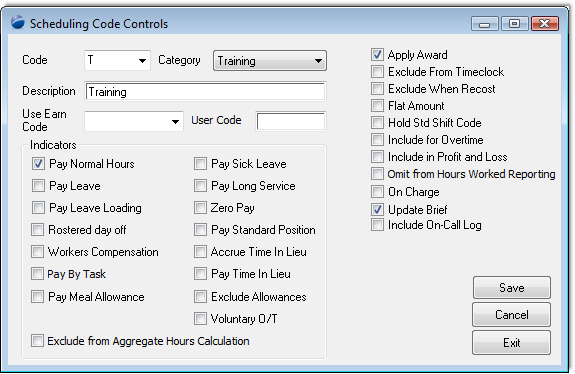Maximize the Scheduling Code Controls window
The height and width of the screenshot is (374, 575).
click(x=514, y=24)
